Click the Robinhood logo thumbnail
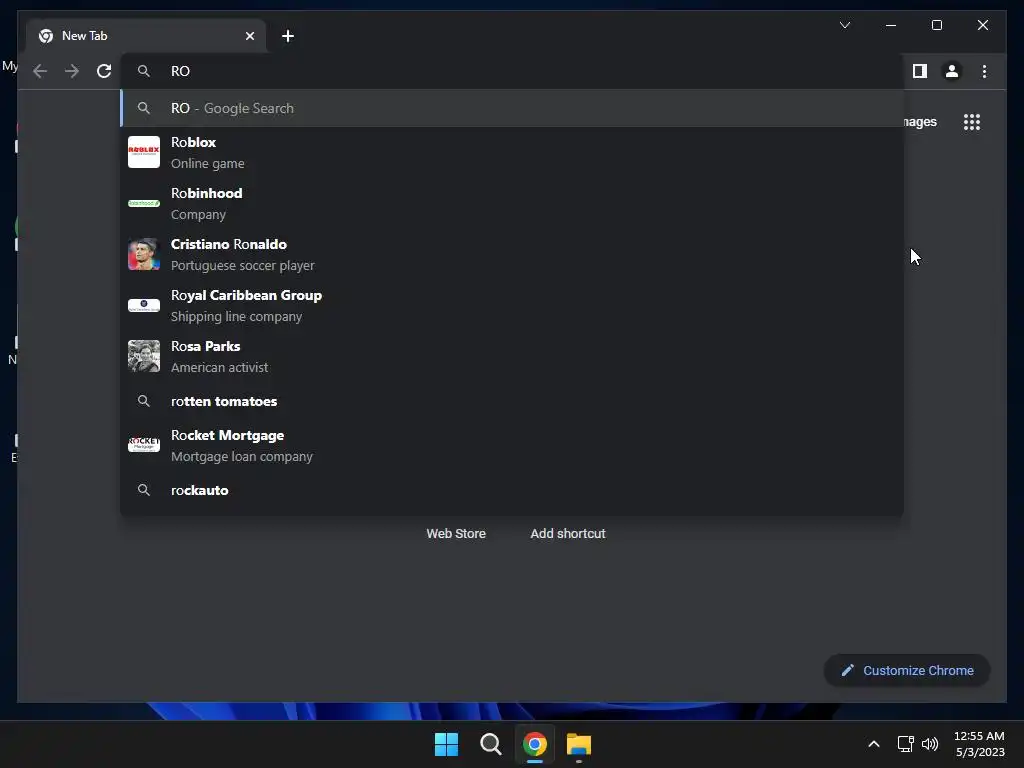 144,203
